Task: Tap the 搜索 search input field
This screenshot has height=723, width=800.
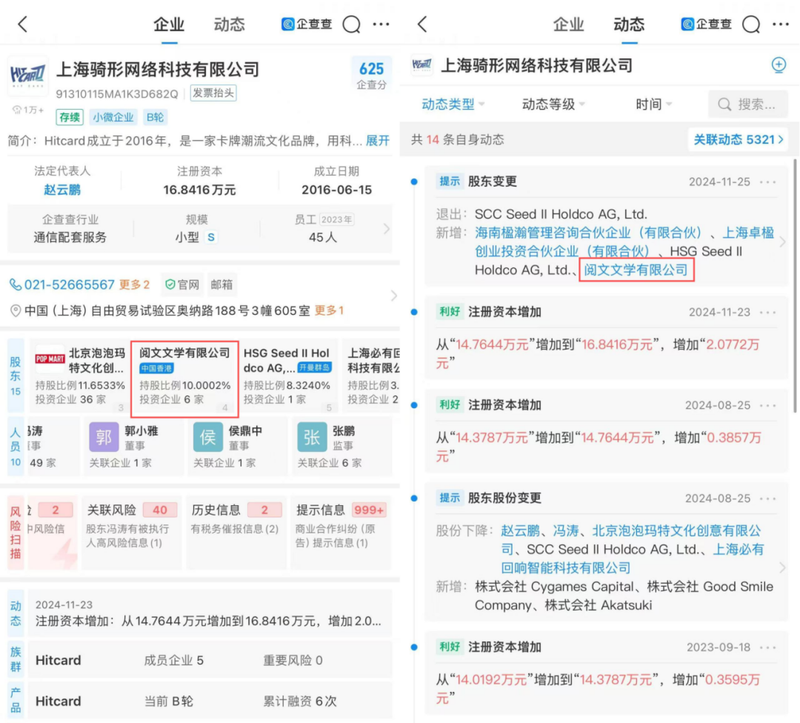Action: click(747, 105)
